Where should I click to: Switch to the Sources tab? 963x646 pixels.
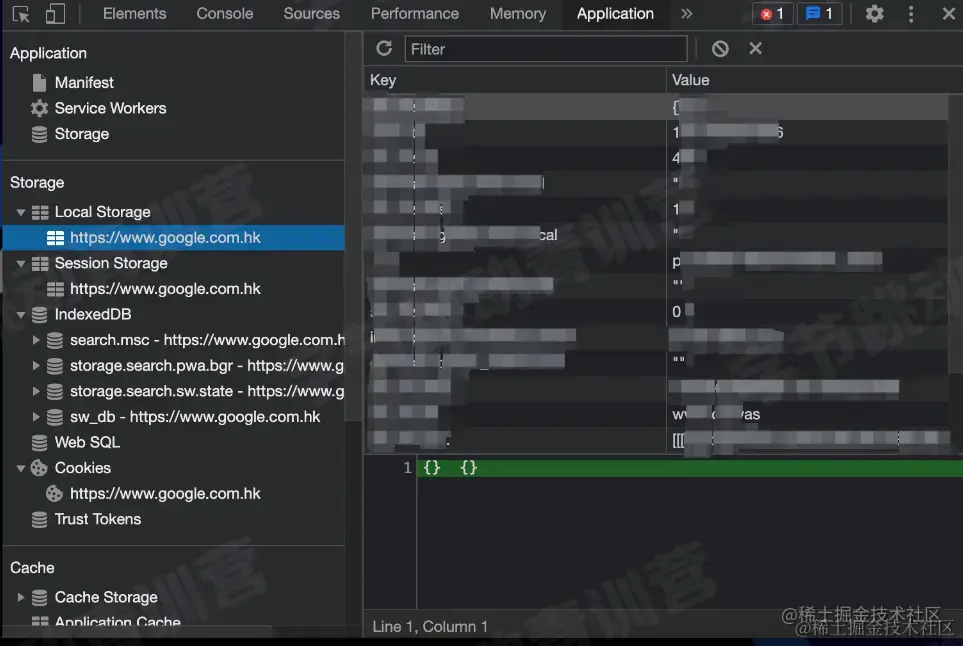[x=311, y=14]
